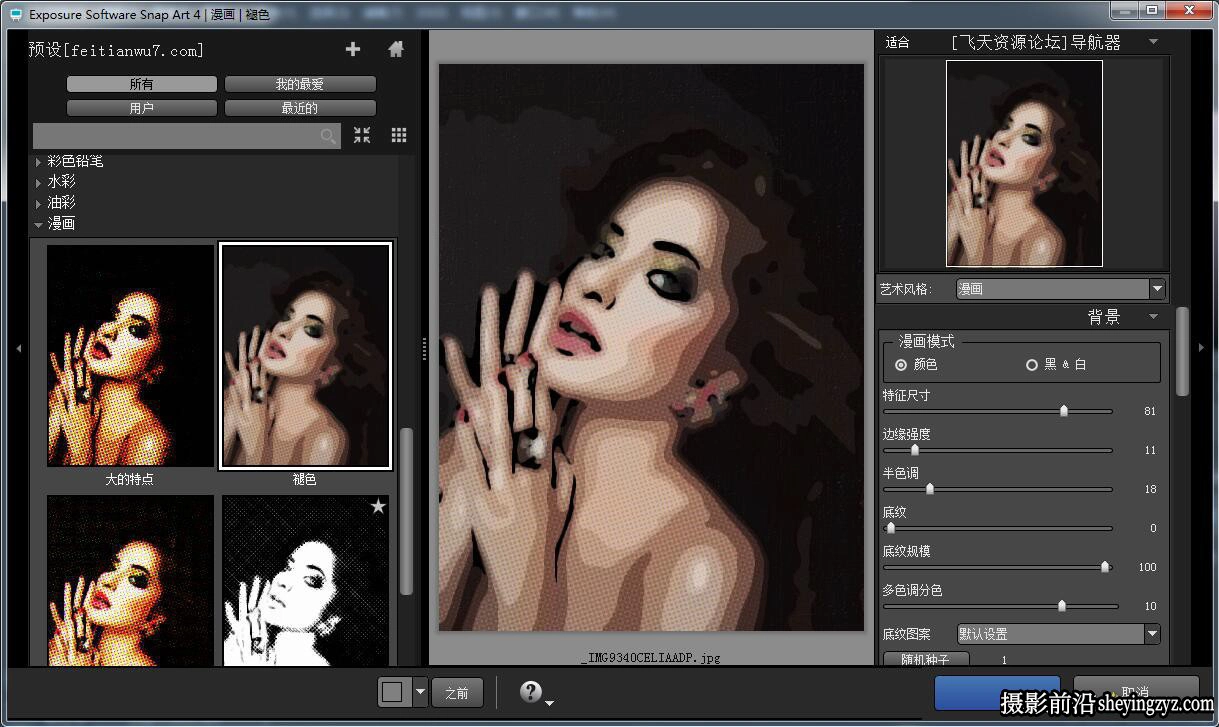Collapse all preset categories with the arrows icon
The height and width of the screenshot is (727, 1219).
point(362,135)
